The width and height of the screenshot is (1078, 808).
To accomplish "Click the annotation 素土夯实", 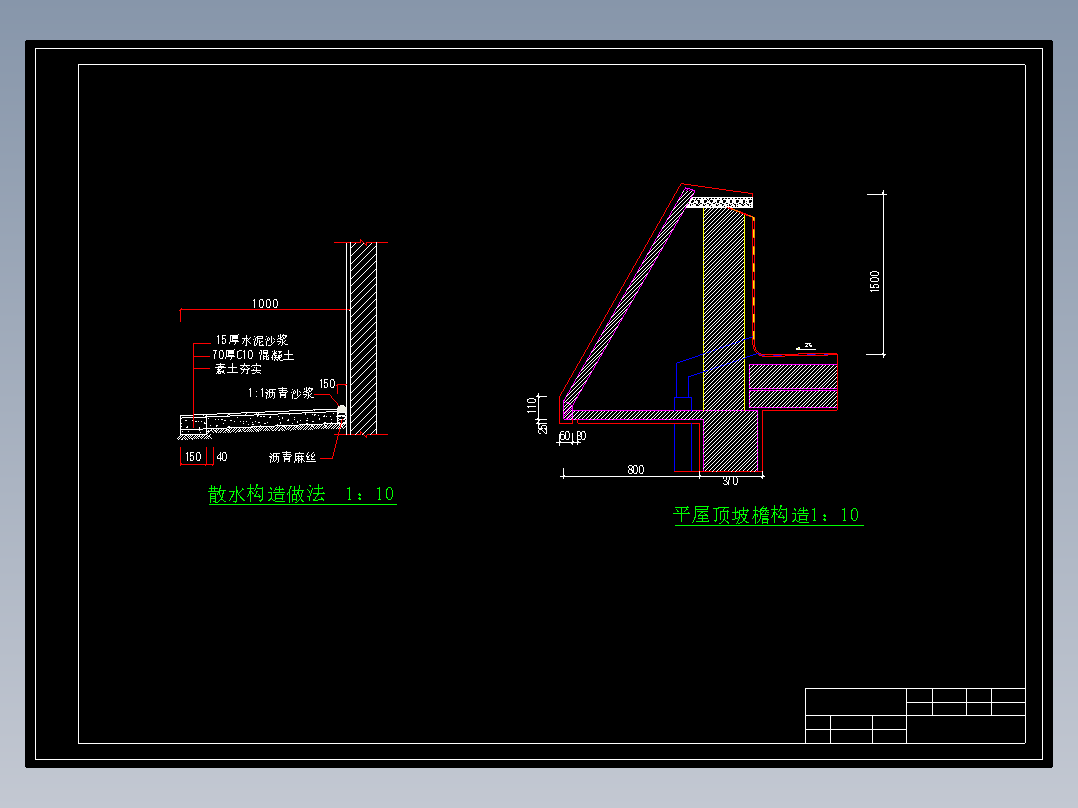I will [238, 369].
